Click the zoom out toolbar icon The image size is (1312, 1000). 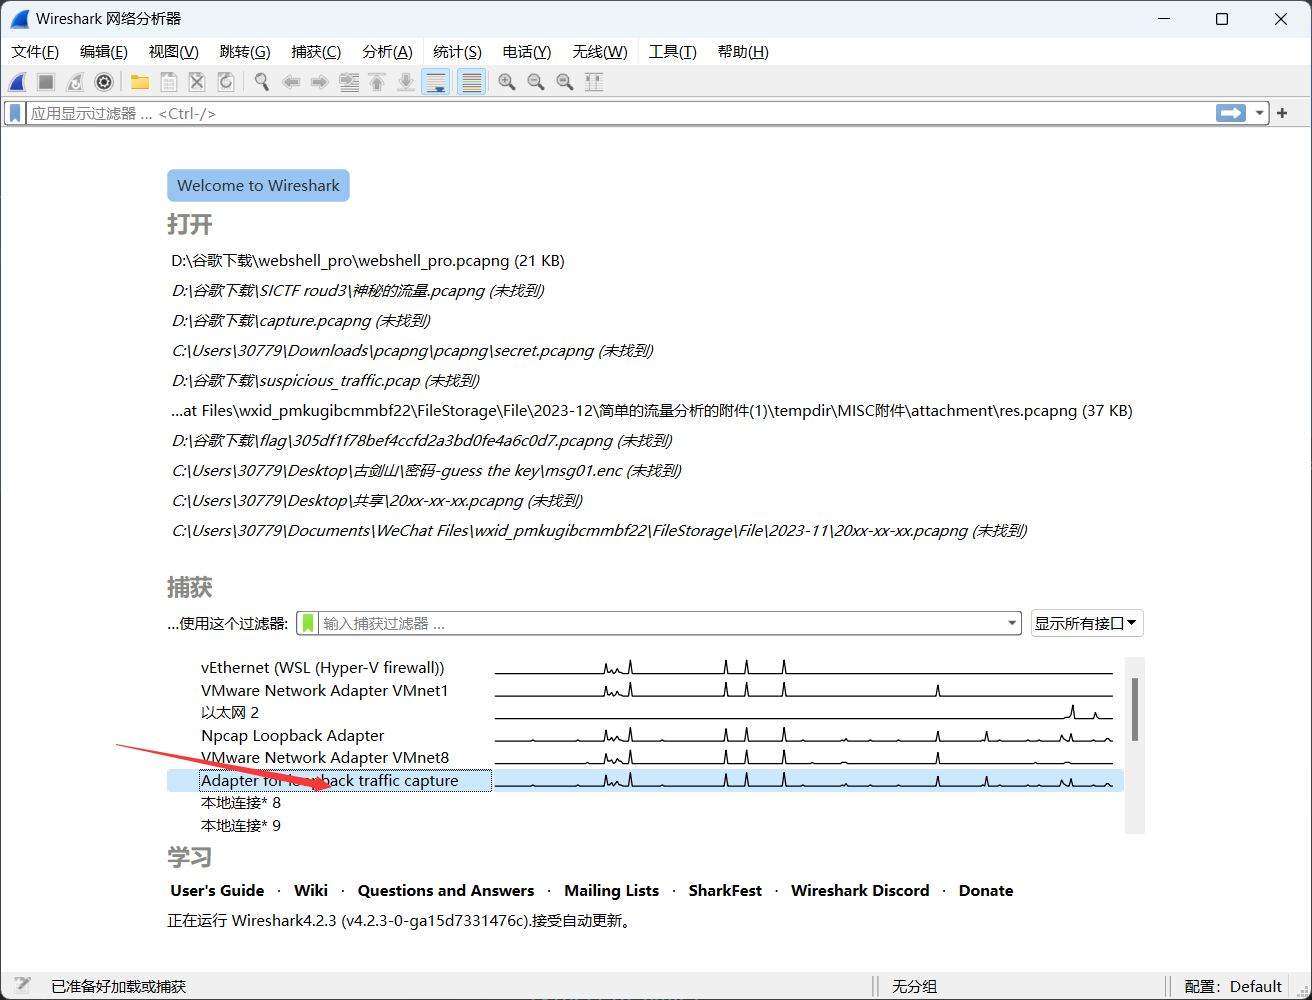tap(536, 82)
